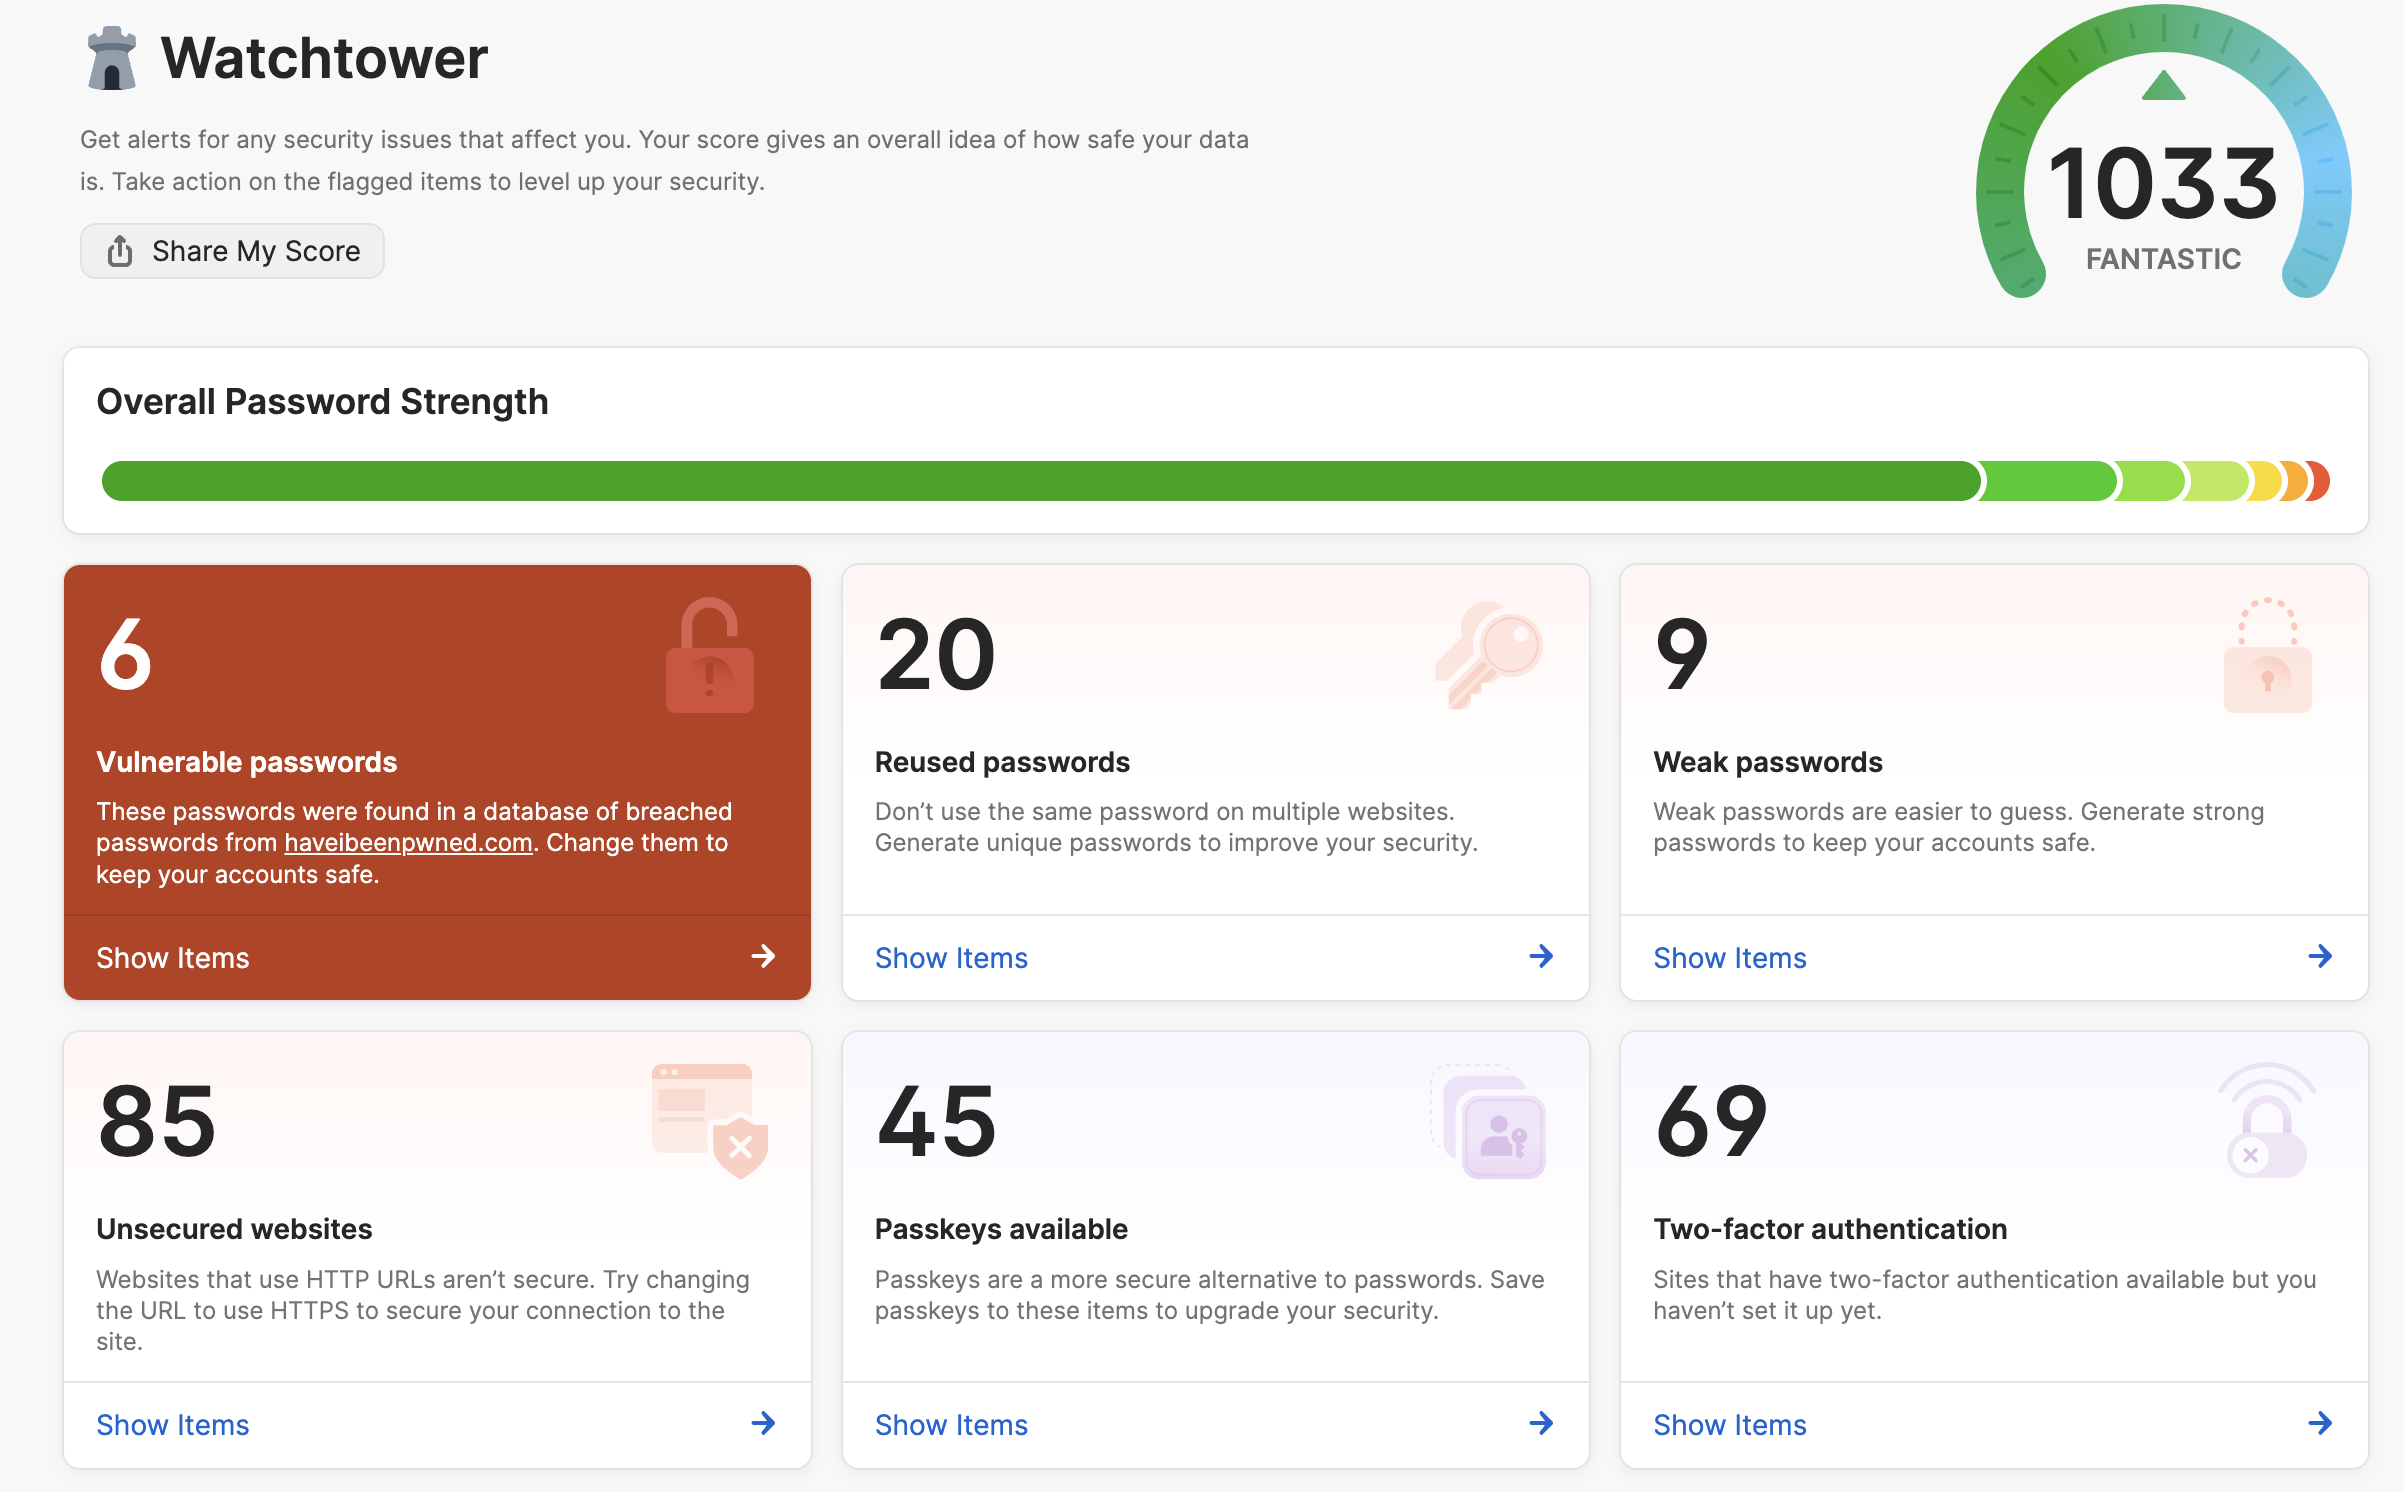Click the arrow beside Show Items under Unsecured websites
2404x1492 pixels.
click(x=763, y=1424)
